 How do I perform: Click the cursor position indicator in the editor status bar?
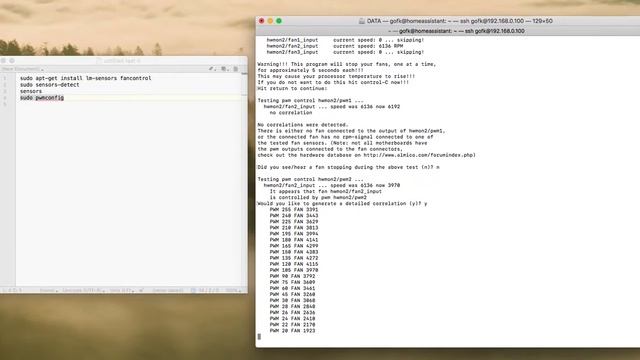(12, 290)
